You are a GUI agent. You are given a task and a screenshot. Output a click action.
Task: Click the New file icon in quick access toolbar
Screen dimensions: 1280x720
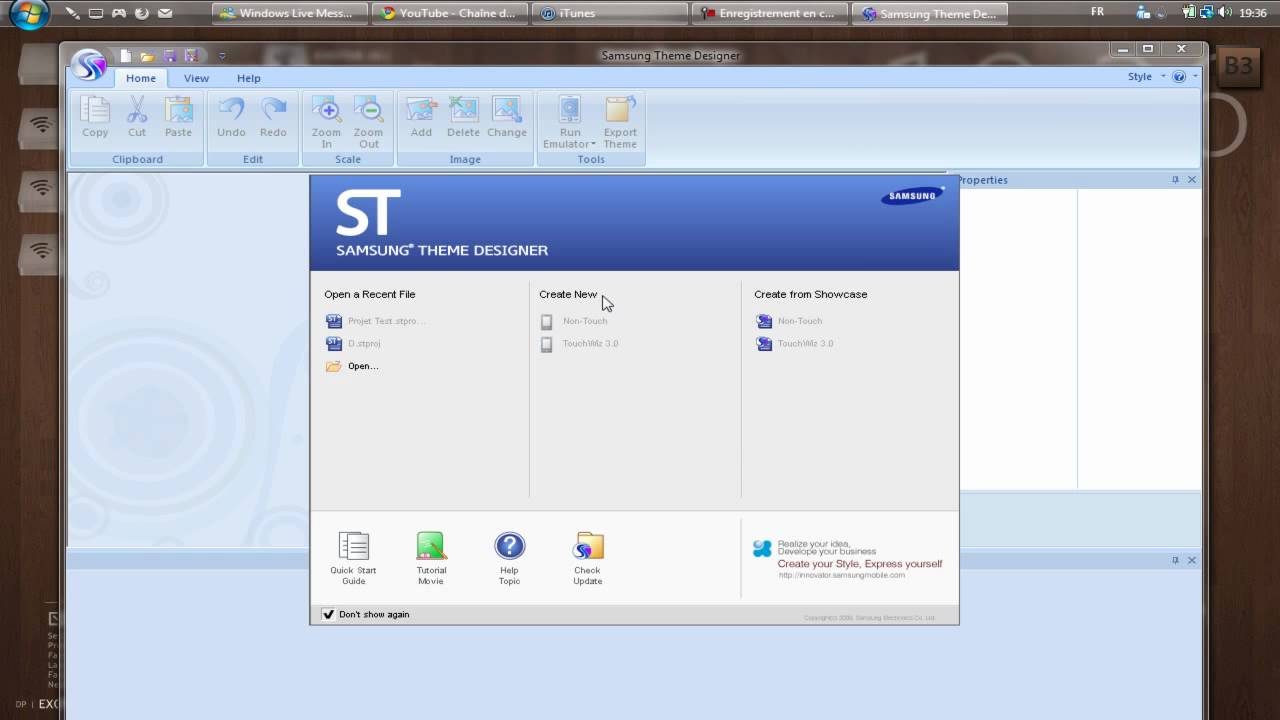[126, 56]
